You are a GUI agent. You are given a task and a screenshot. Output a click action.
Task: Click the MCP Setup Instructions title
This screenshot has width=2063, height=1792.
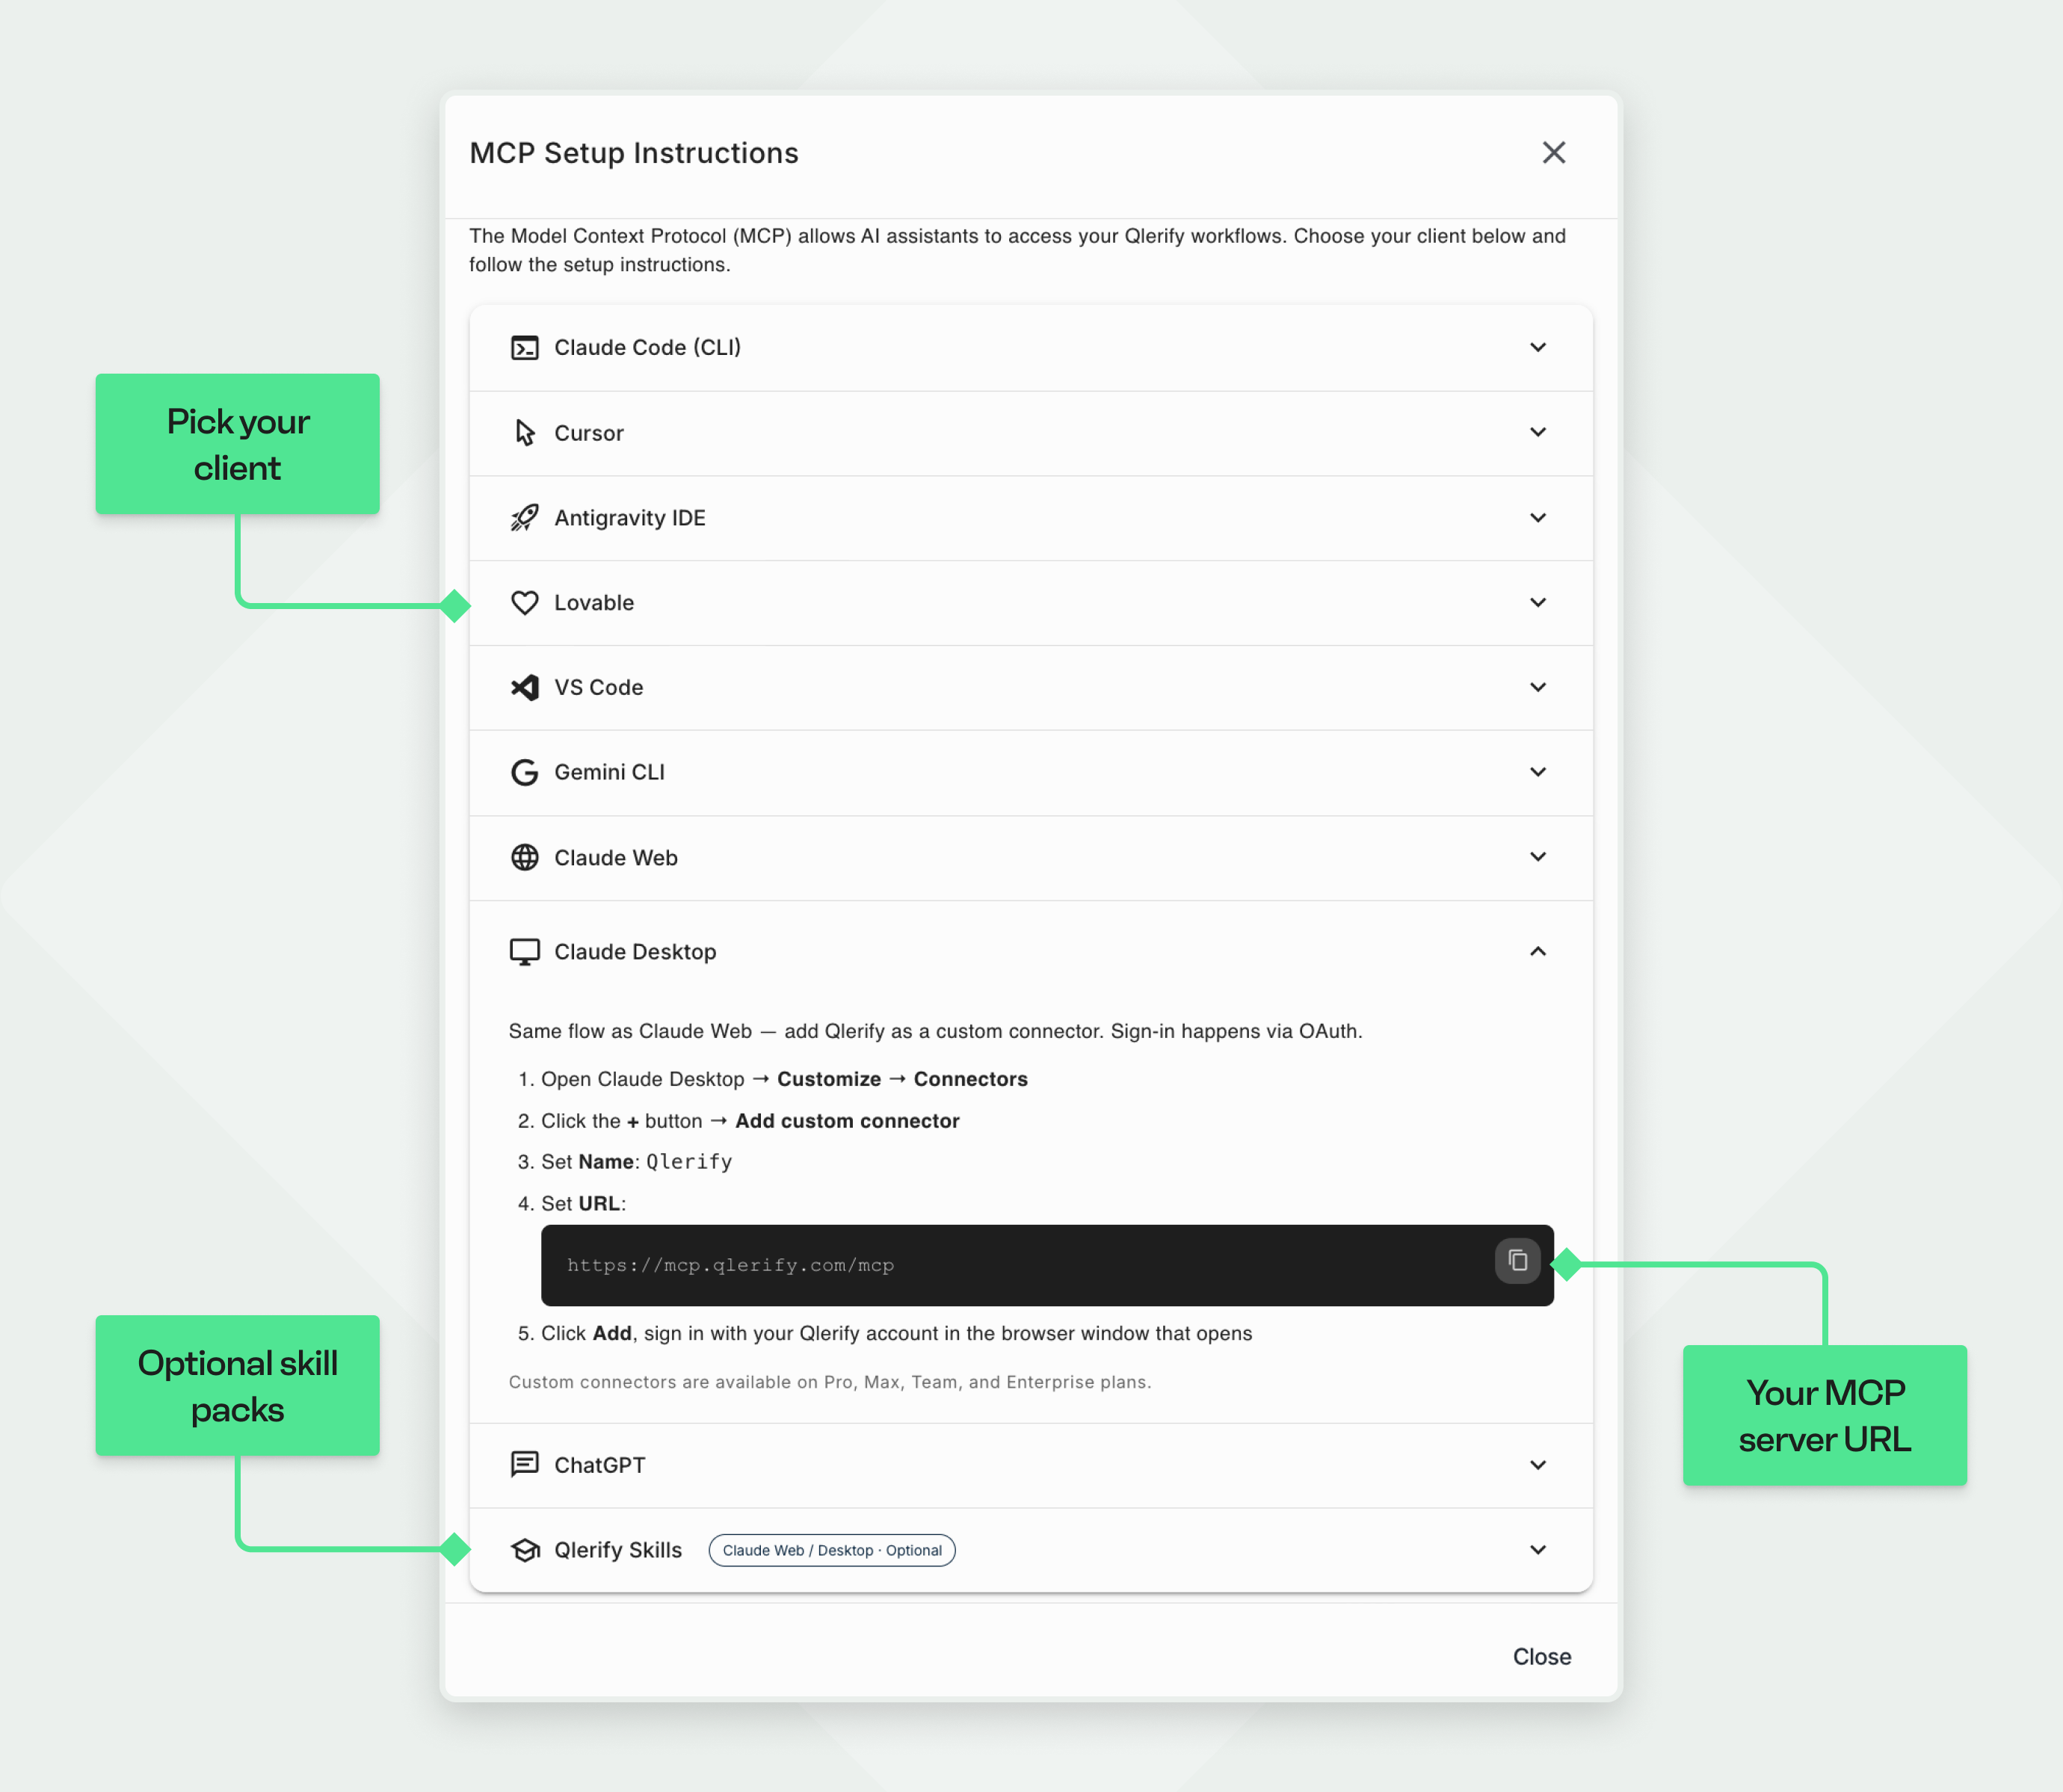[634, 152]
